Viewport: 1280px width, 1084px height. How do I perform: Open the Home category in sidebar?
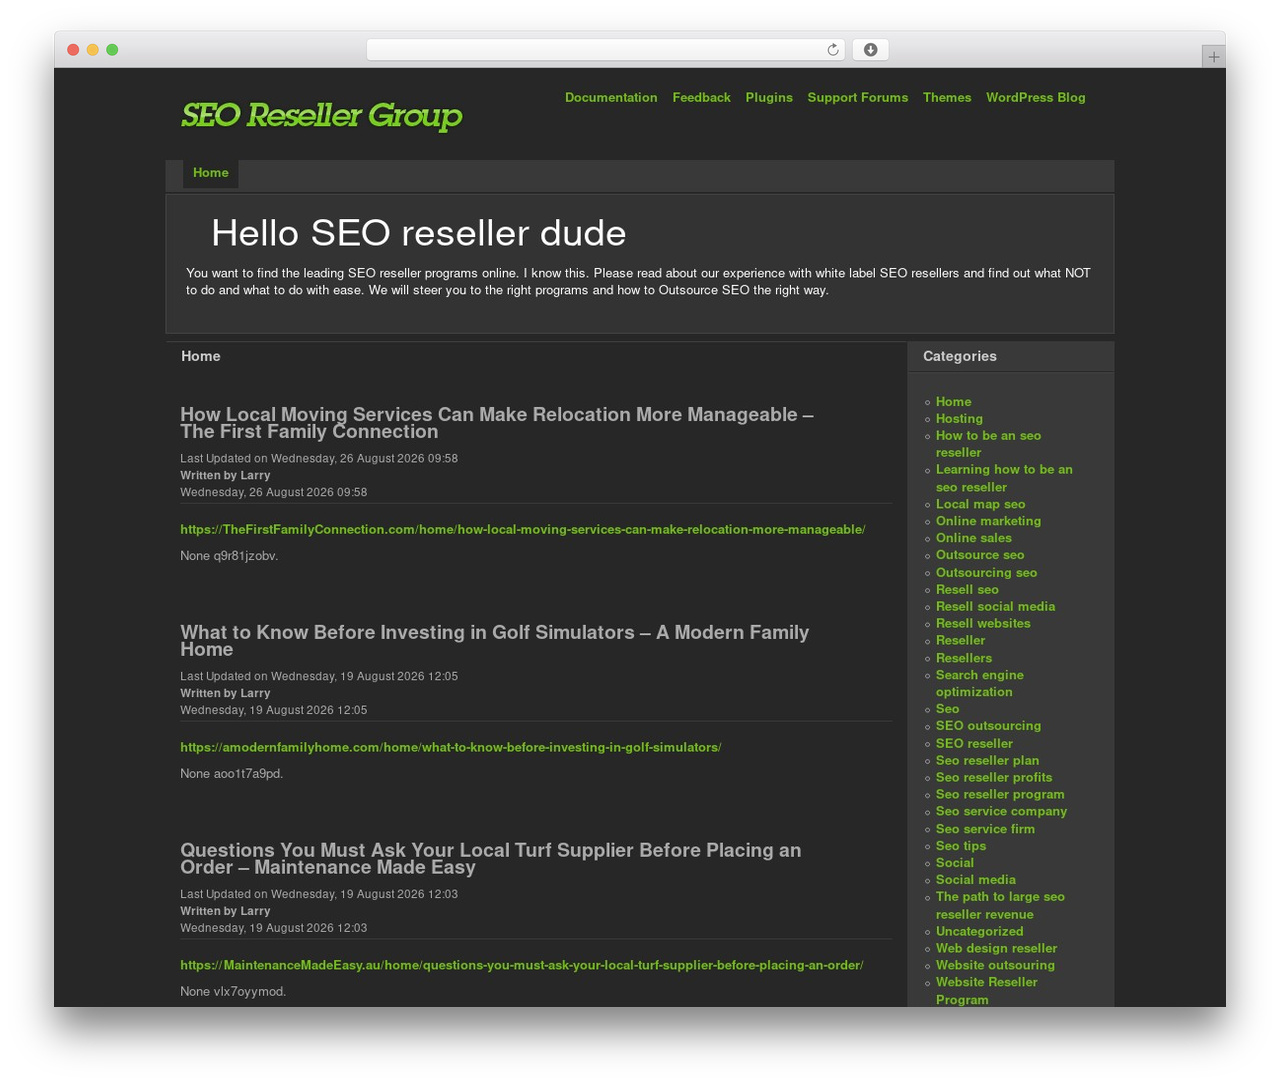click(x=953, y=402)
